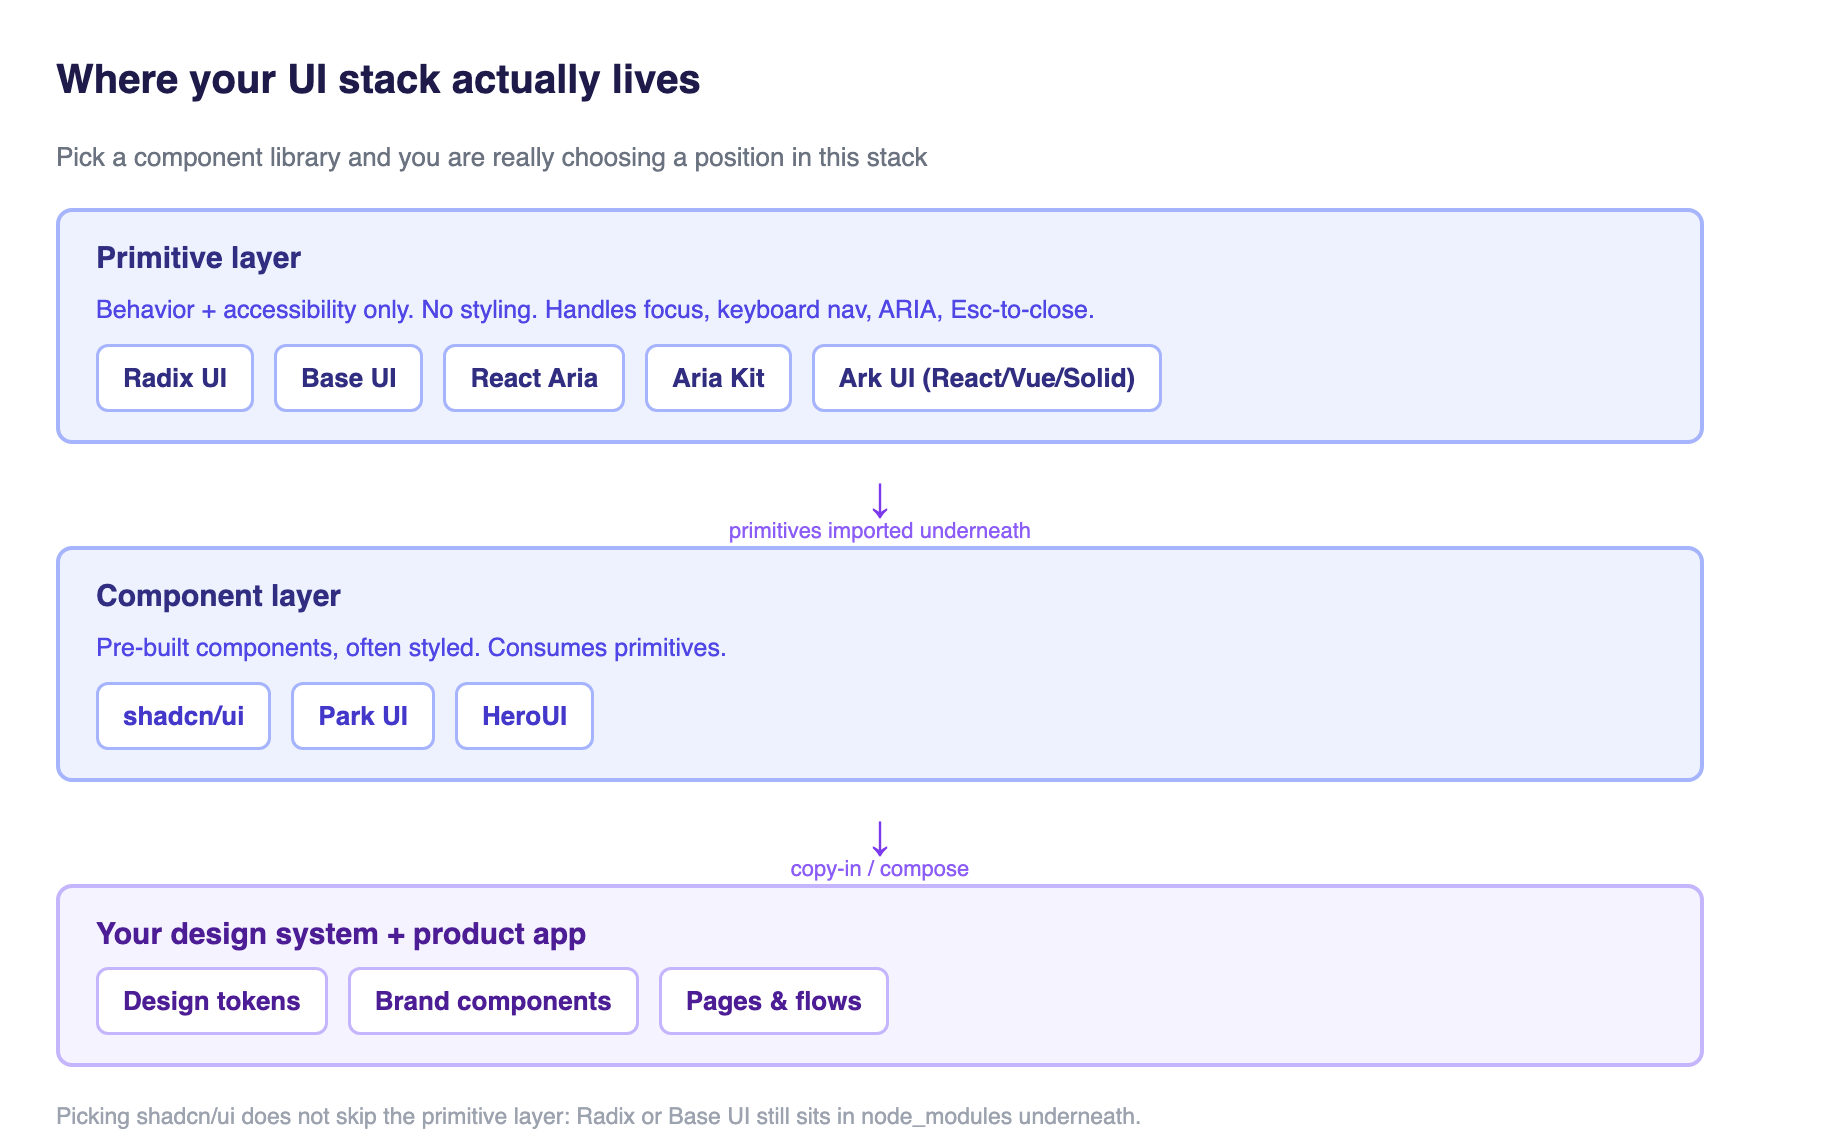Select the shadcn/ui chip
Image resolution: width=1840 pixels, height=1144 pixels.
184,716
